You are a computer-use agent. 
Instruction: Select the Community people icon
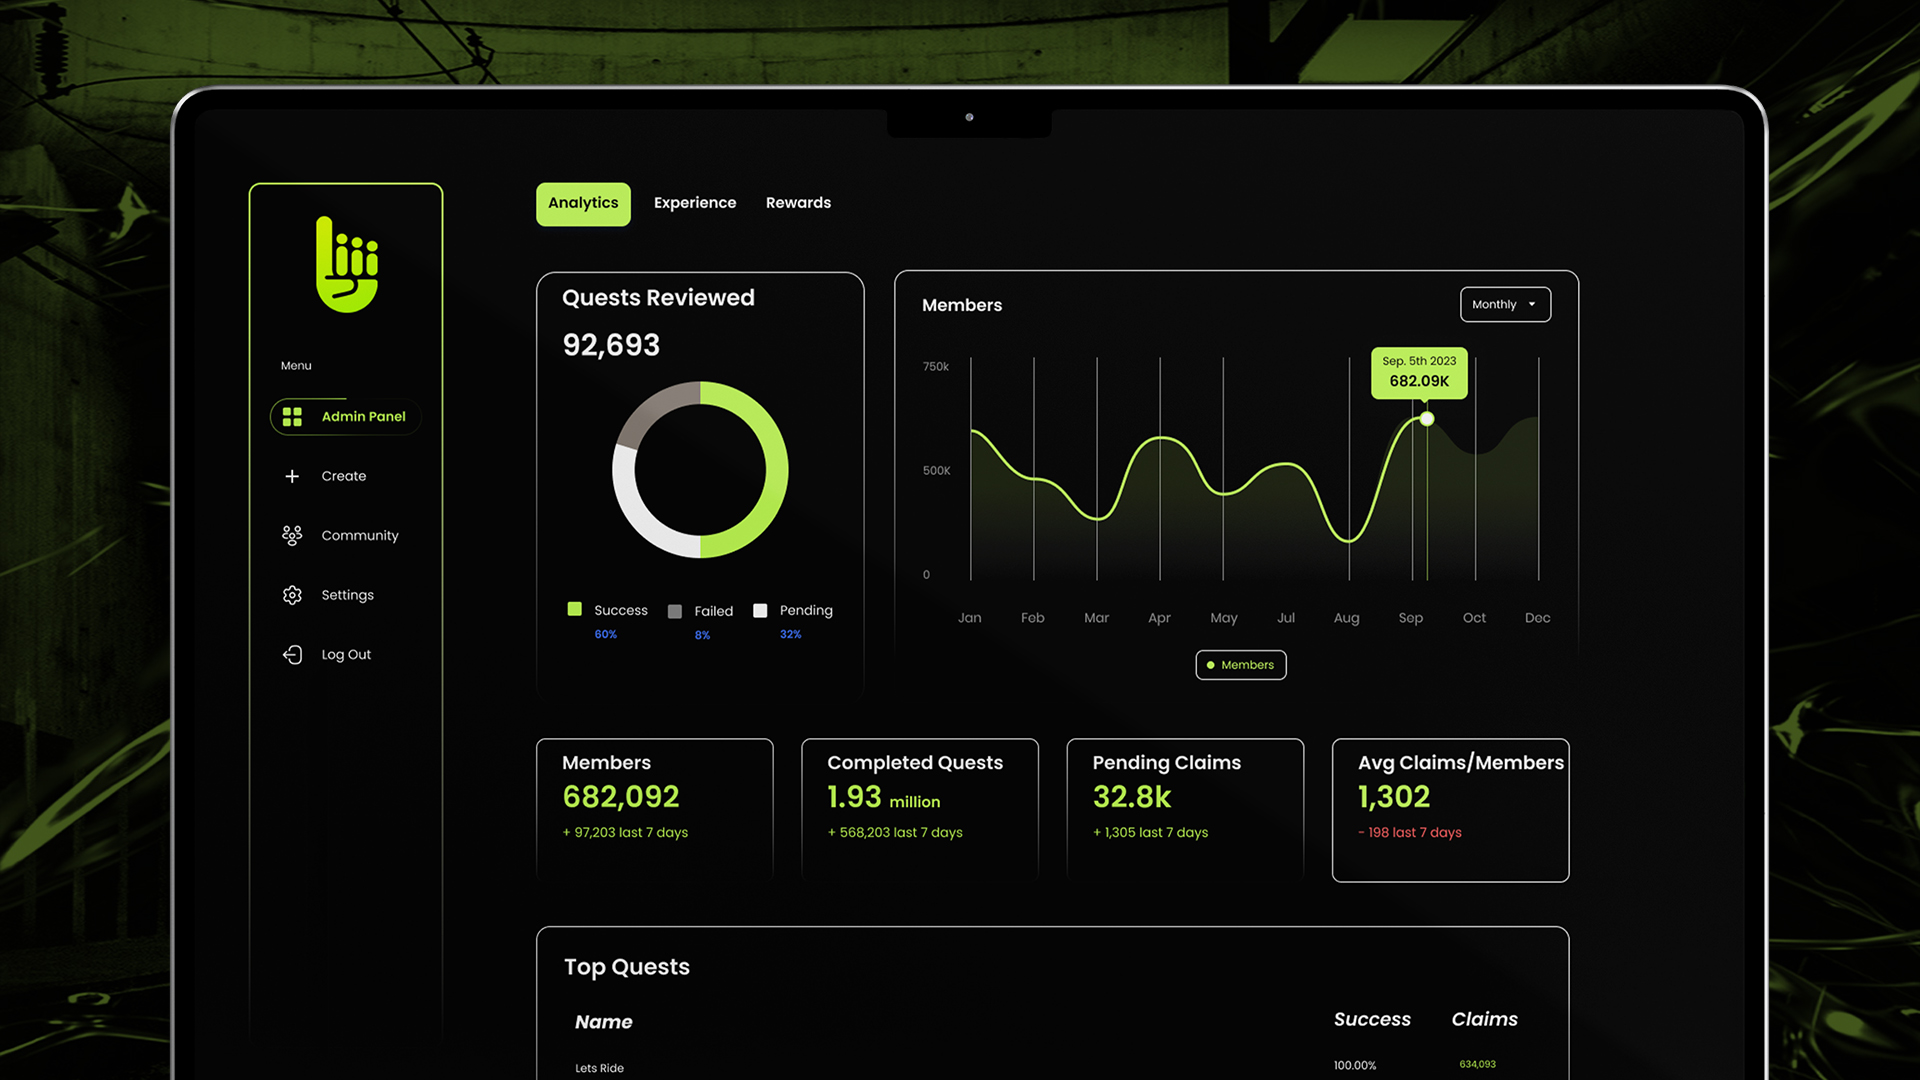click(292, 536)
